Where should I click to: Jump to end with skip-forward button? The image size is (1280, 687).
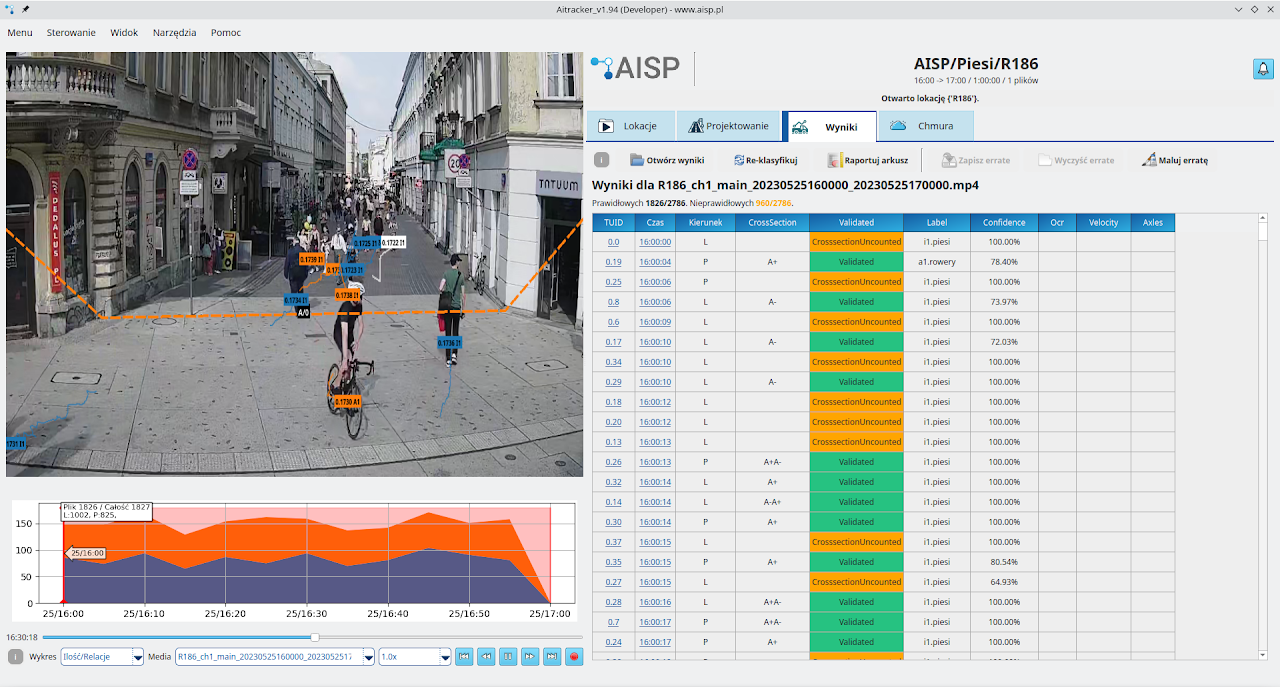[x=552, y=657]
